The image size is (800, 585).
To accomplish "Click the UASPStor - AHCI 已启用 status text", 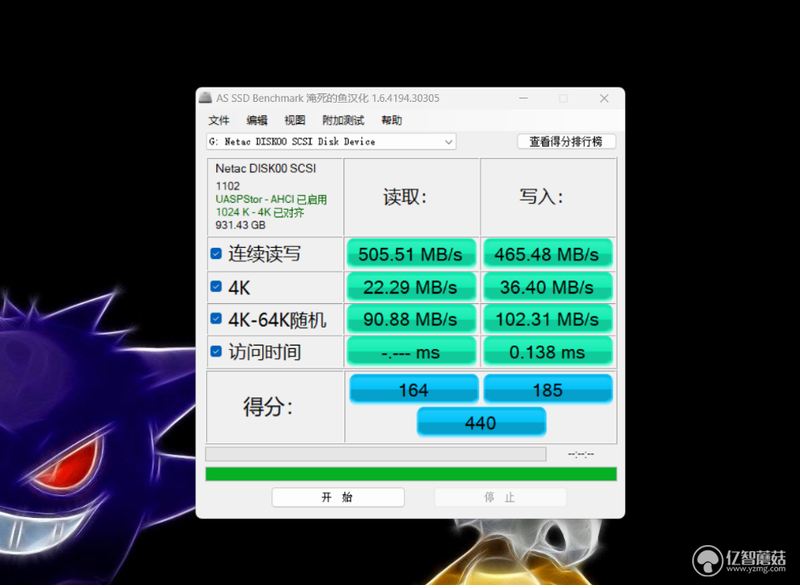I will (x=271, y=199).
